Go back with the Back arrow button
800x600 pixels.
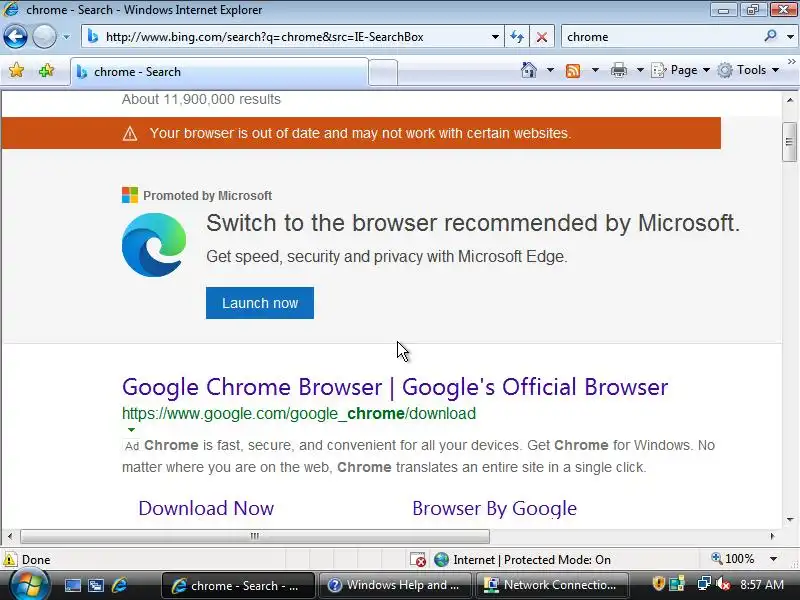pos(15,37)
